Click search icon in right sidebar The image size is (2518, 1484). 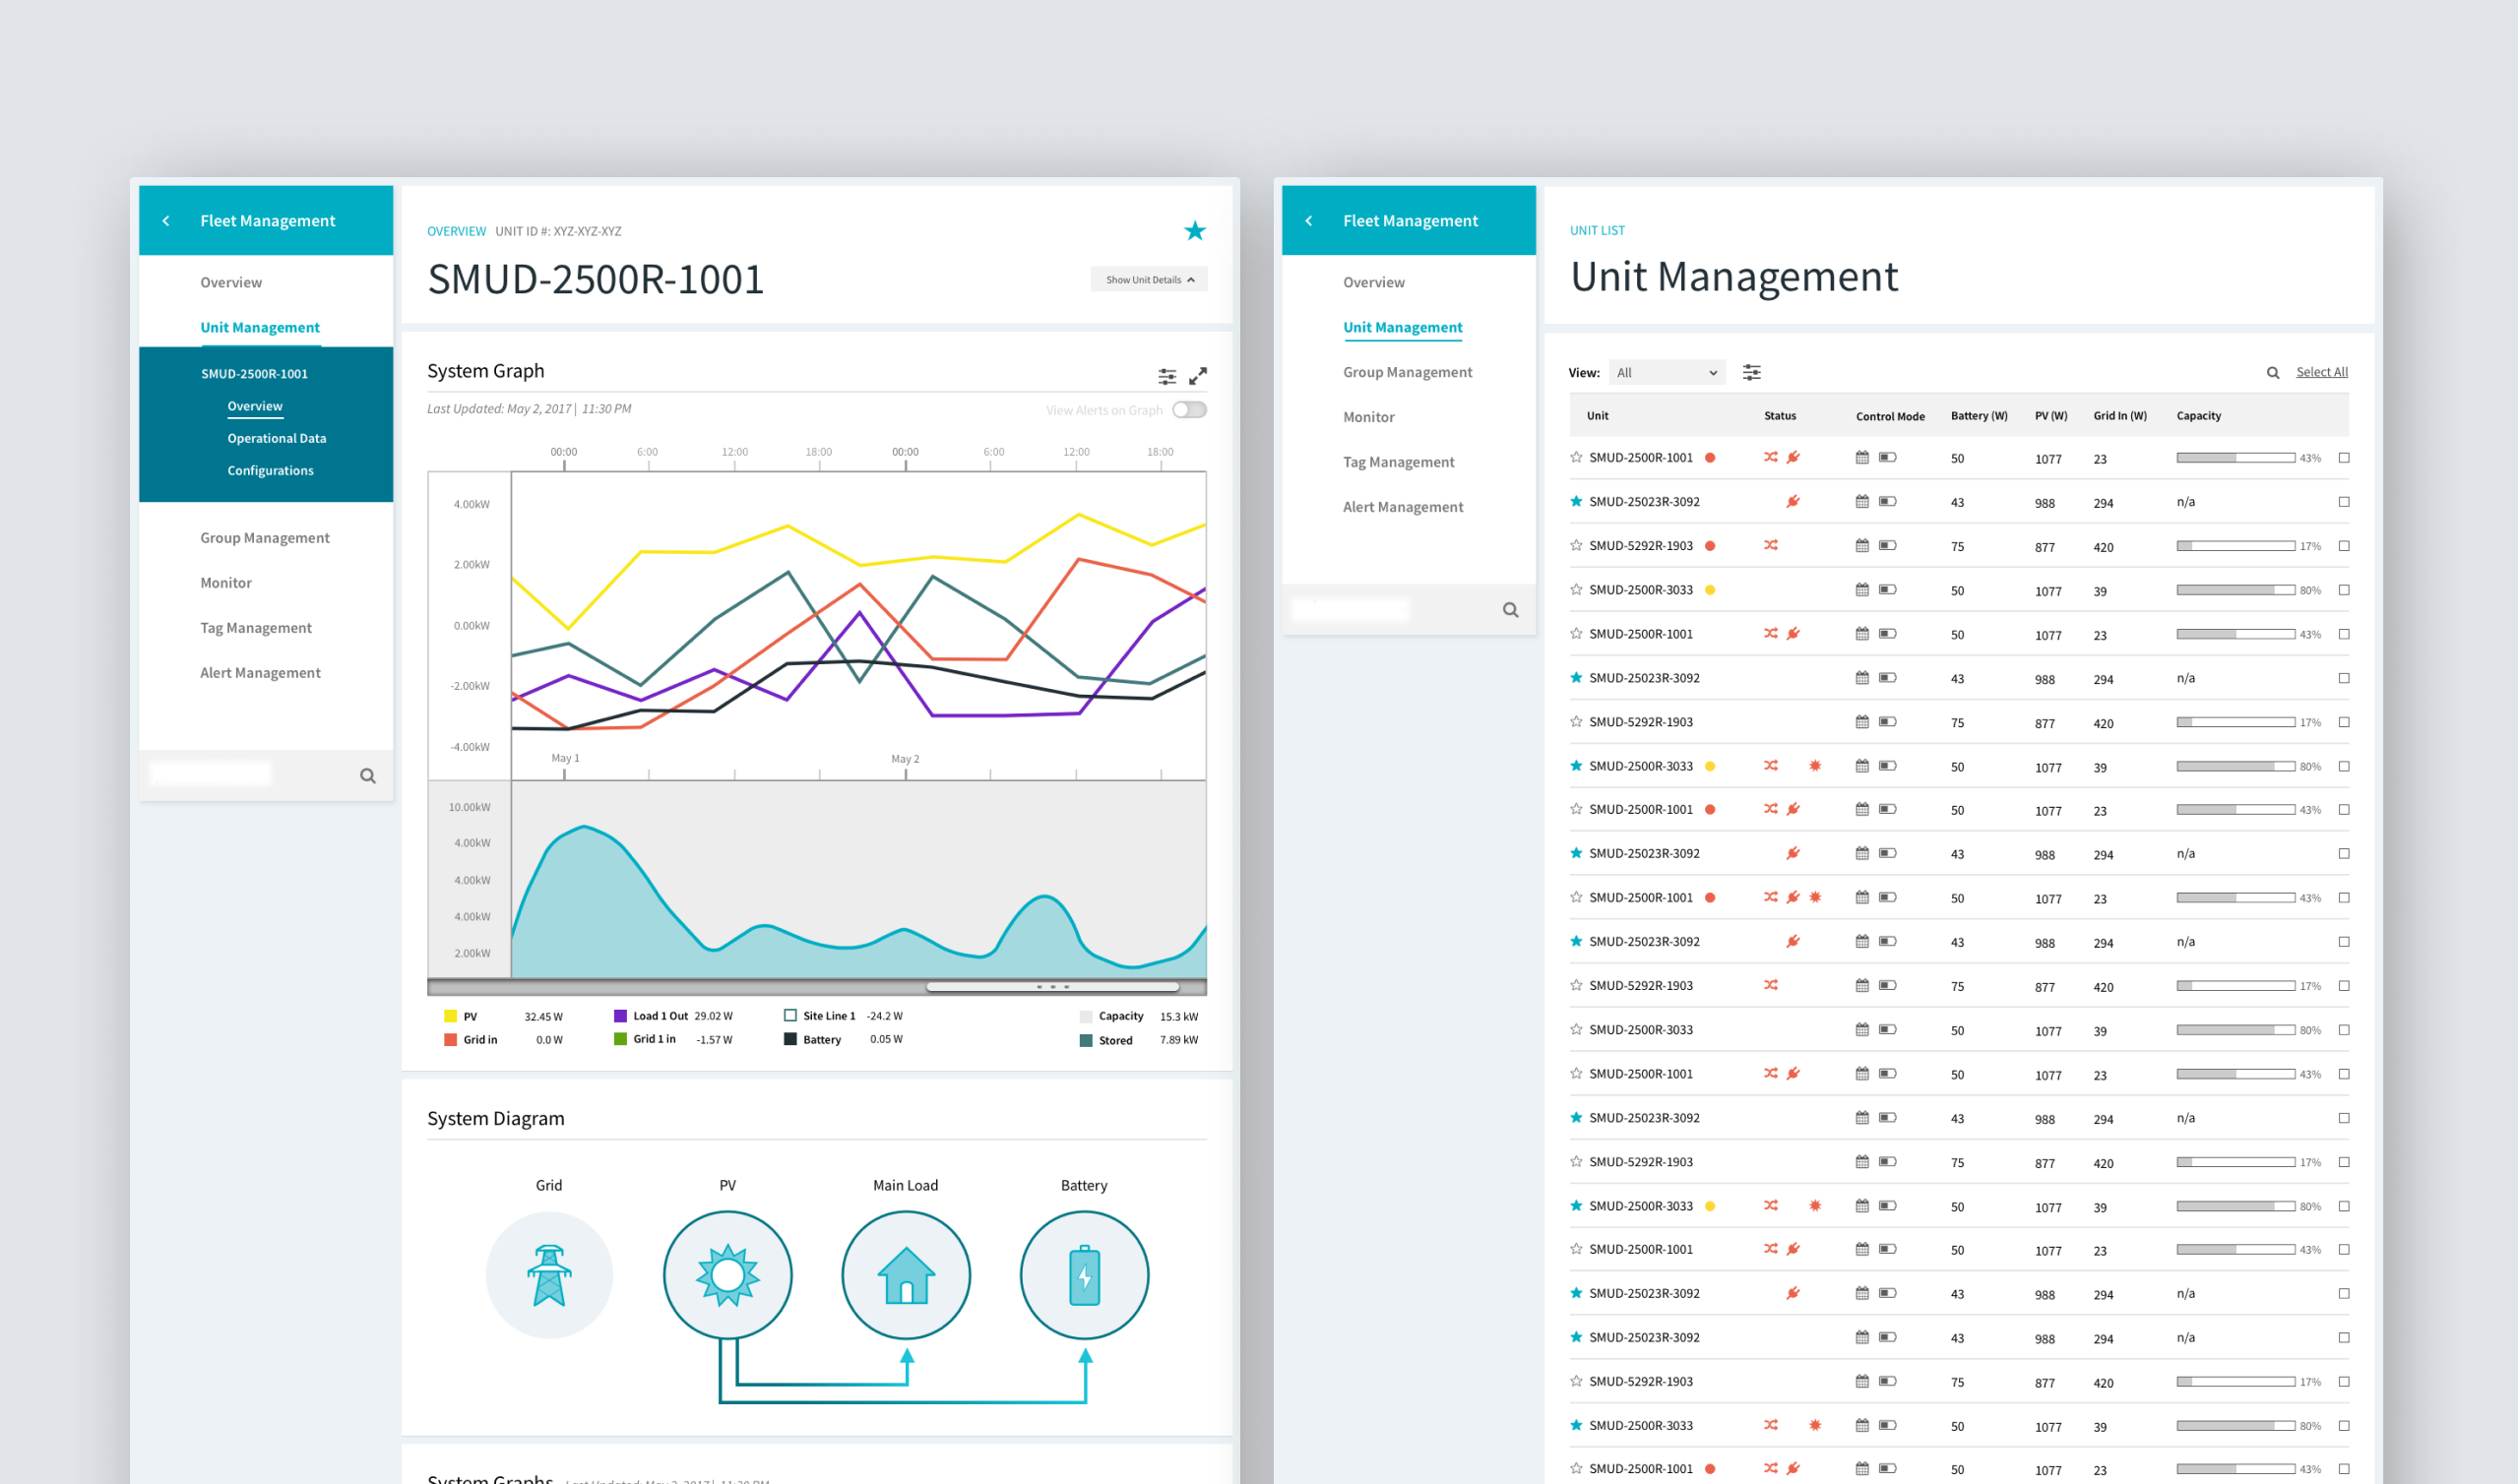pyautogui.click(x=1511, y=610)
